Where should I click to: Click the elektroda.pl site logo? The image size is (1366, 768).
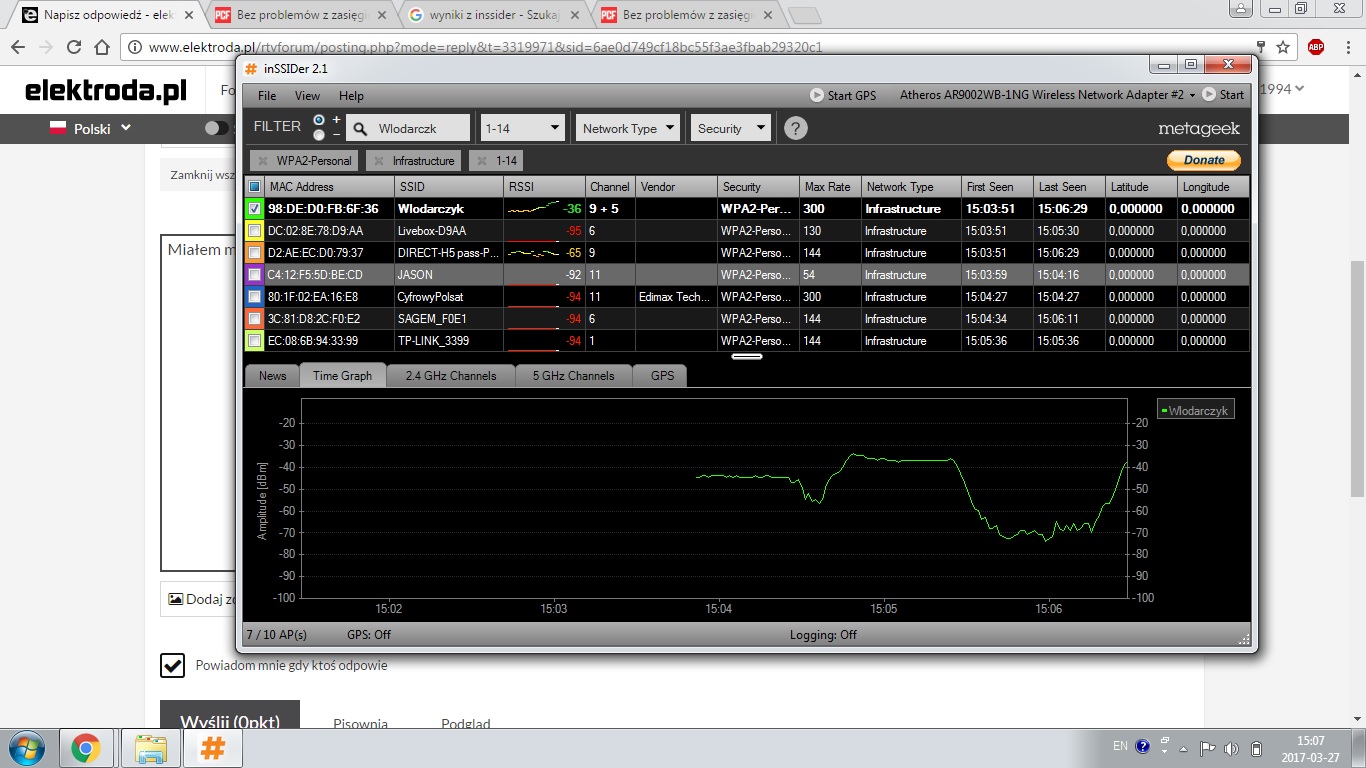click(106, 91)
